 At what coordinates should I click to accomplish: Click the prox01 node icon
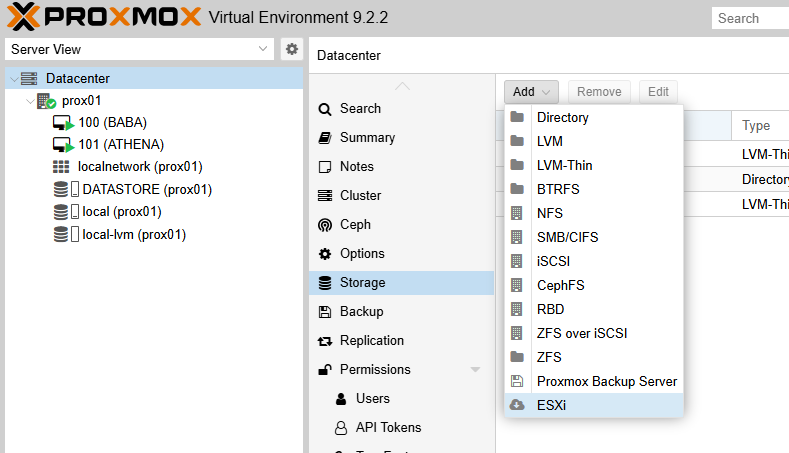46,101
